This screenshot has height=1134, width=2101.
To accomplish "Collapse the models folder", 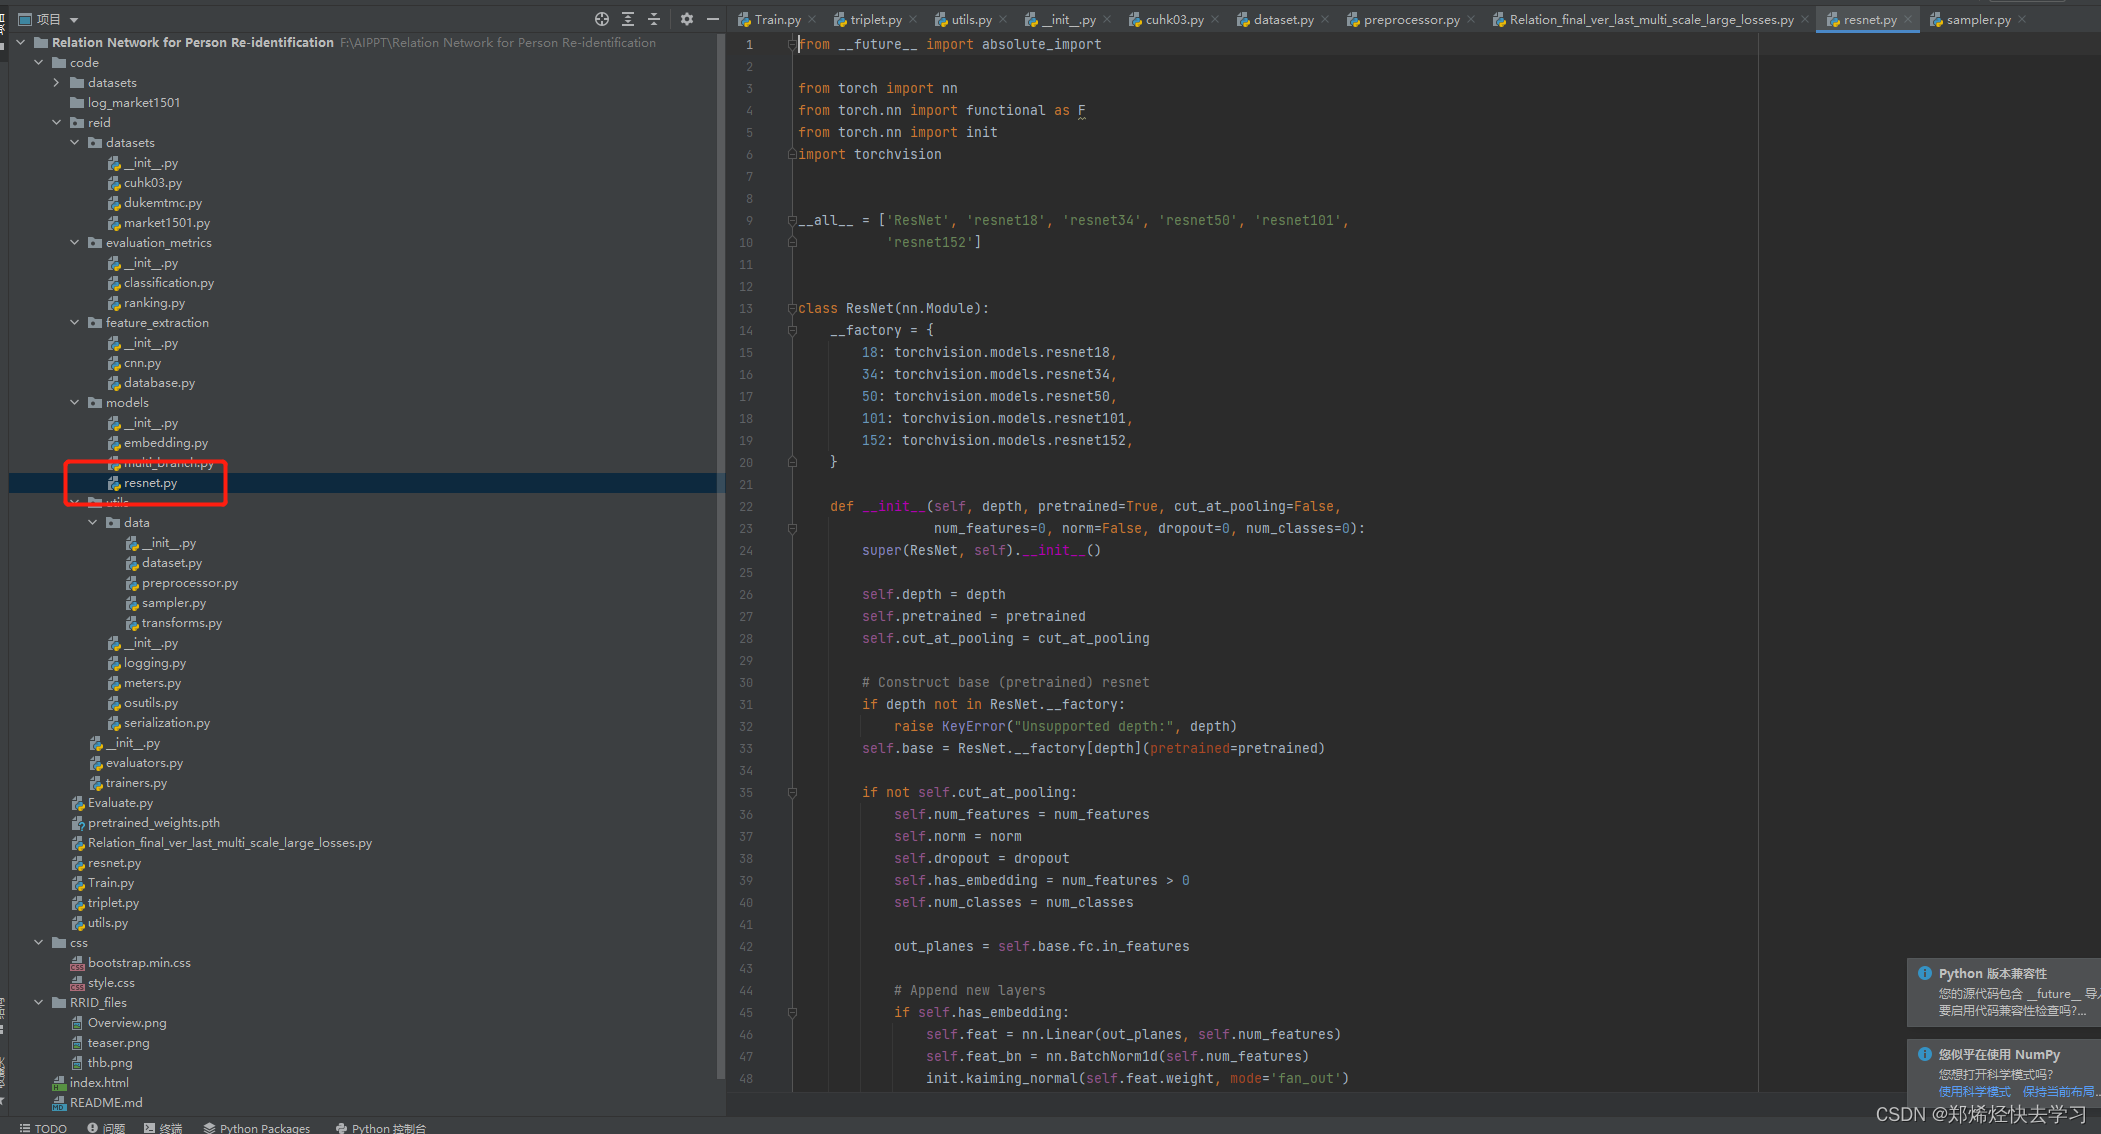I will [75, 402].
